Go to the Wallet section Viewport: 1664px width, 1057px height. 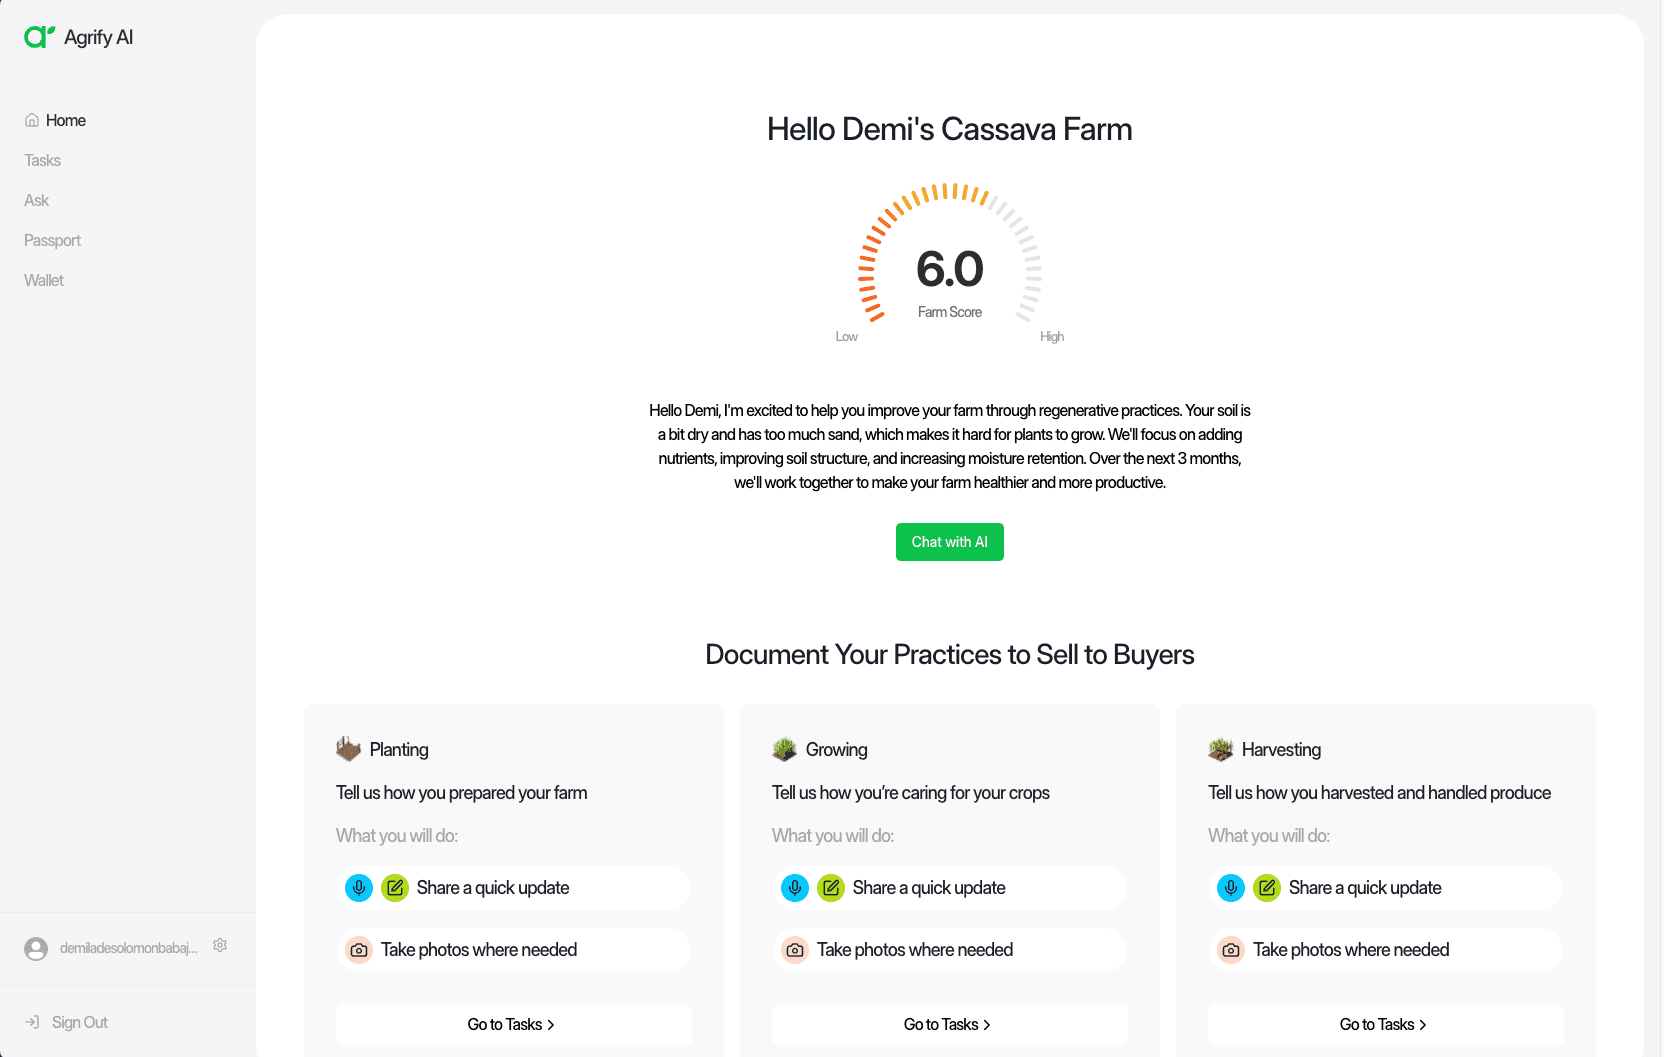click(44, 280)
